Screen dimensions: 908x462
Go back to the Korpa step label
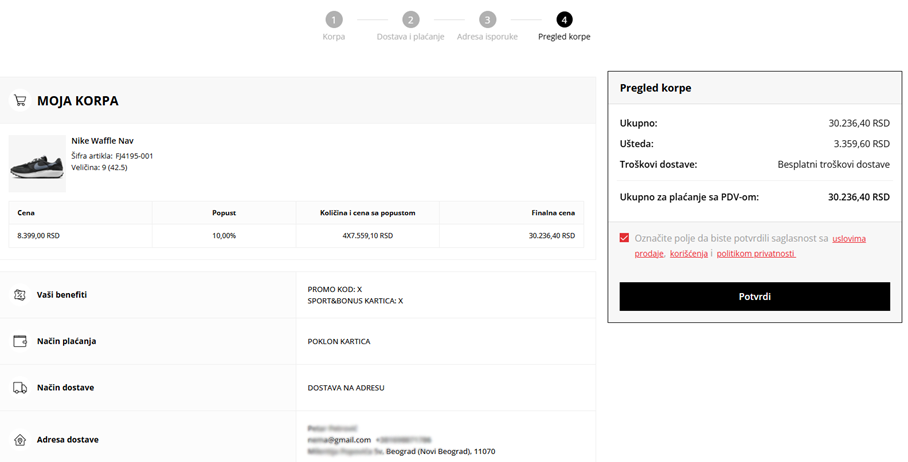coord(334,37)
